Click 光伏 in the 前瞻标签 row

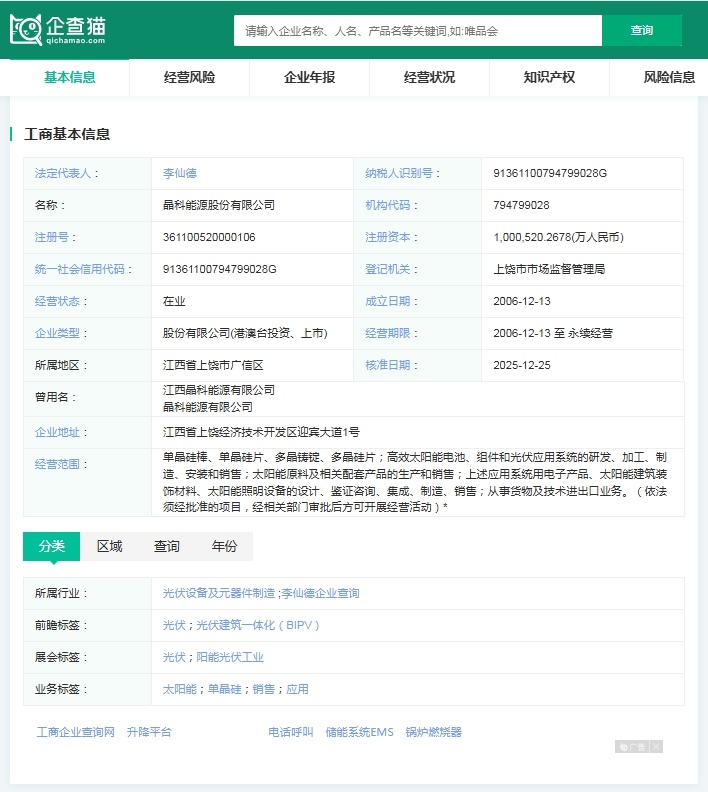174,625
